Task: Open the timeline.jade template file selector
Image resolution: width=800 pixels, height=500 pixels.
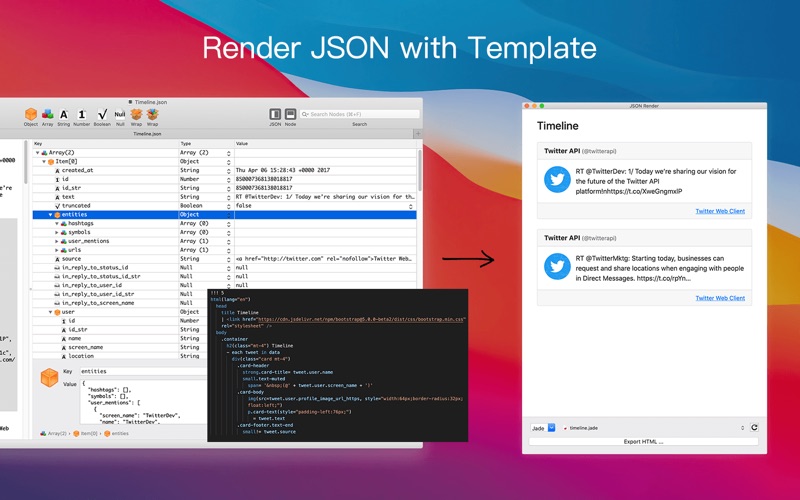Action: pyautogui.click(x=654, y=428)
